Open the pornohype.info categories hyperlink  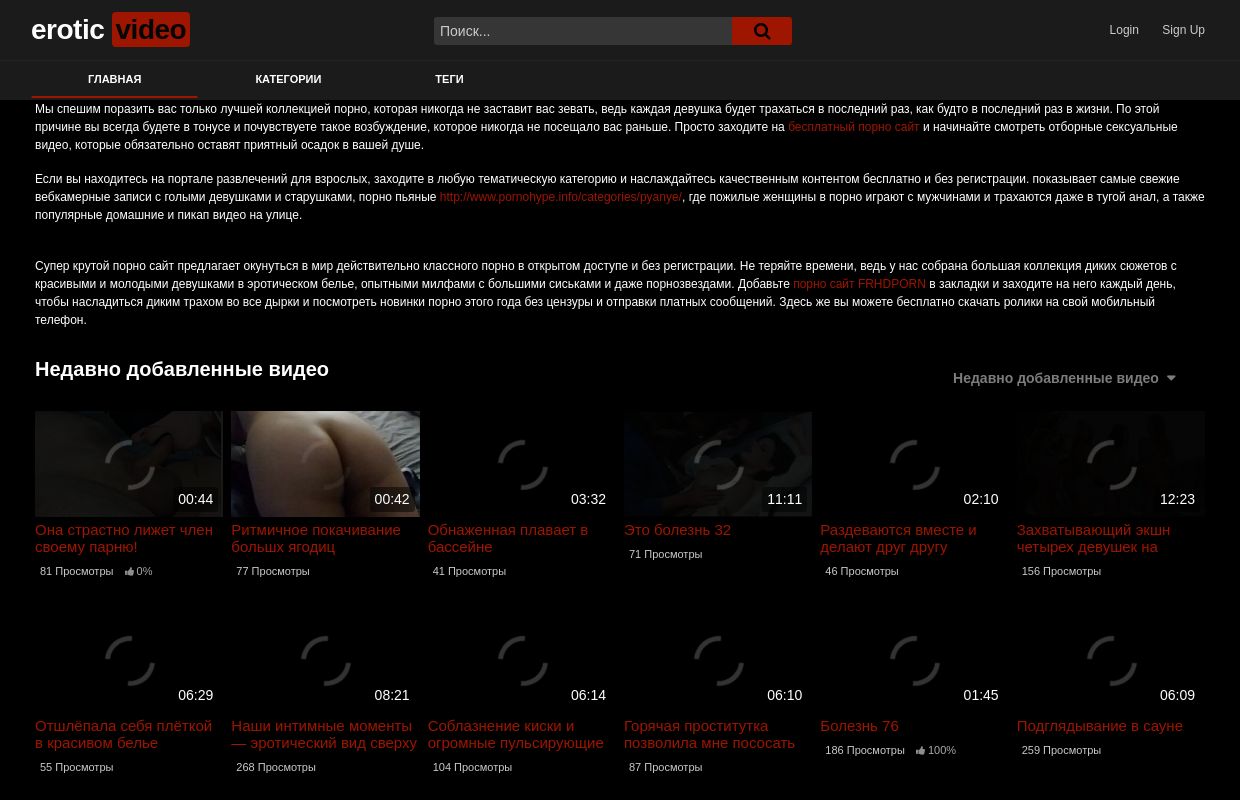click(x=560, y=197)
